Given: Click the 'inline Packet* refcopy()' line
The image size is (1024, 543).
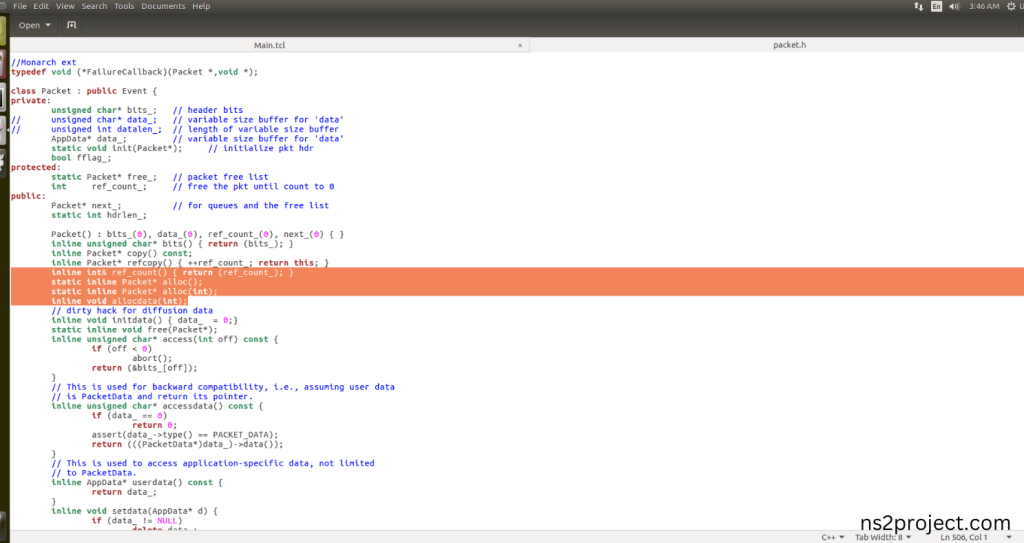Looking at the screenshot, I should (x=190, y=263).
